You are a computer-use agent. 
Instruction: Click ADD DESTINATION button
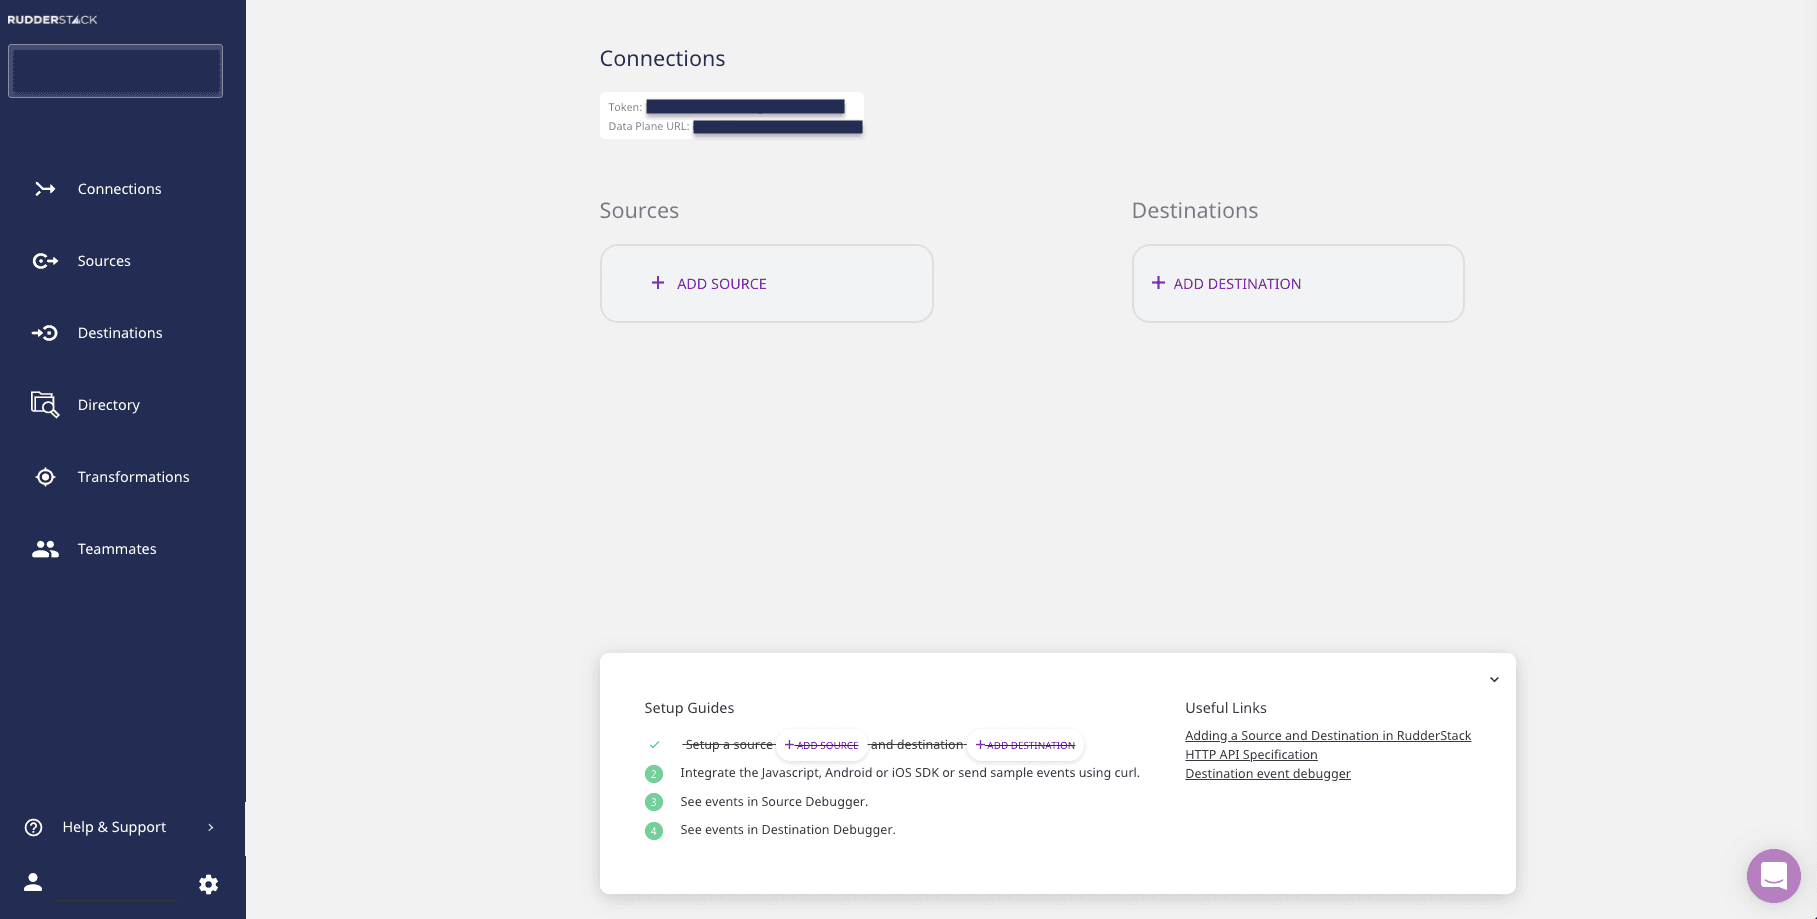(x=1297, y=284)
